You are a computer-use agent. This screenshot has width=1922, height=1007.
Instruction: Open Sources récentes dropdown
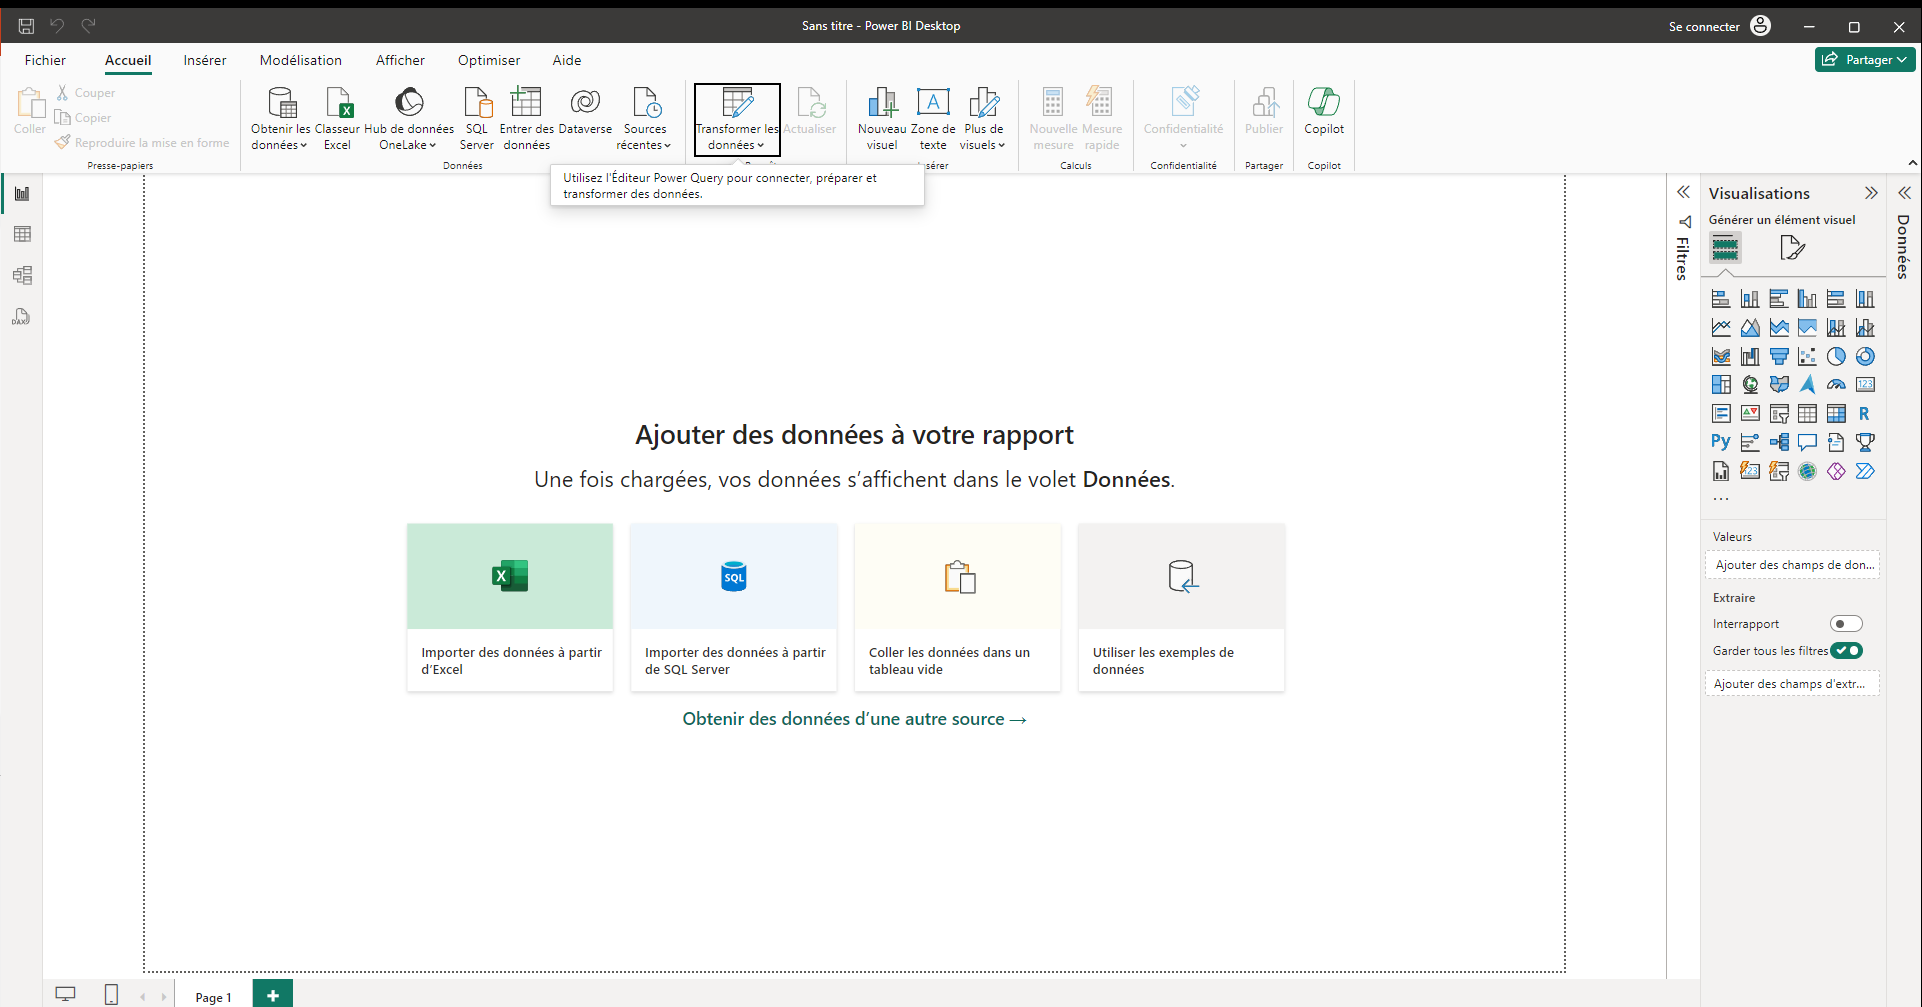click(x=645, y=119)
